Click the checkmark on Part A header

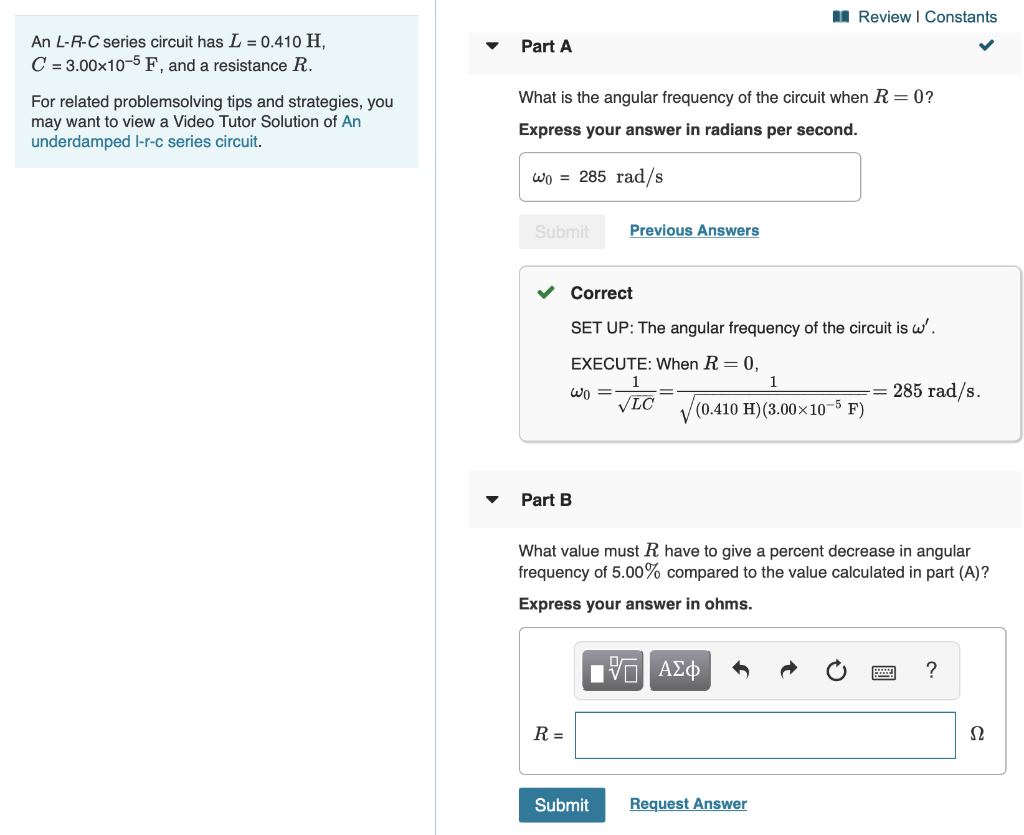(986, 45)
